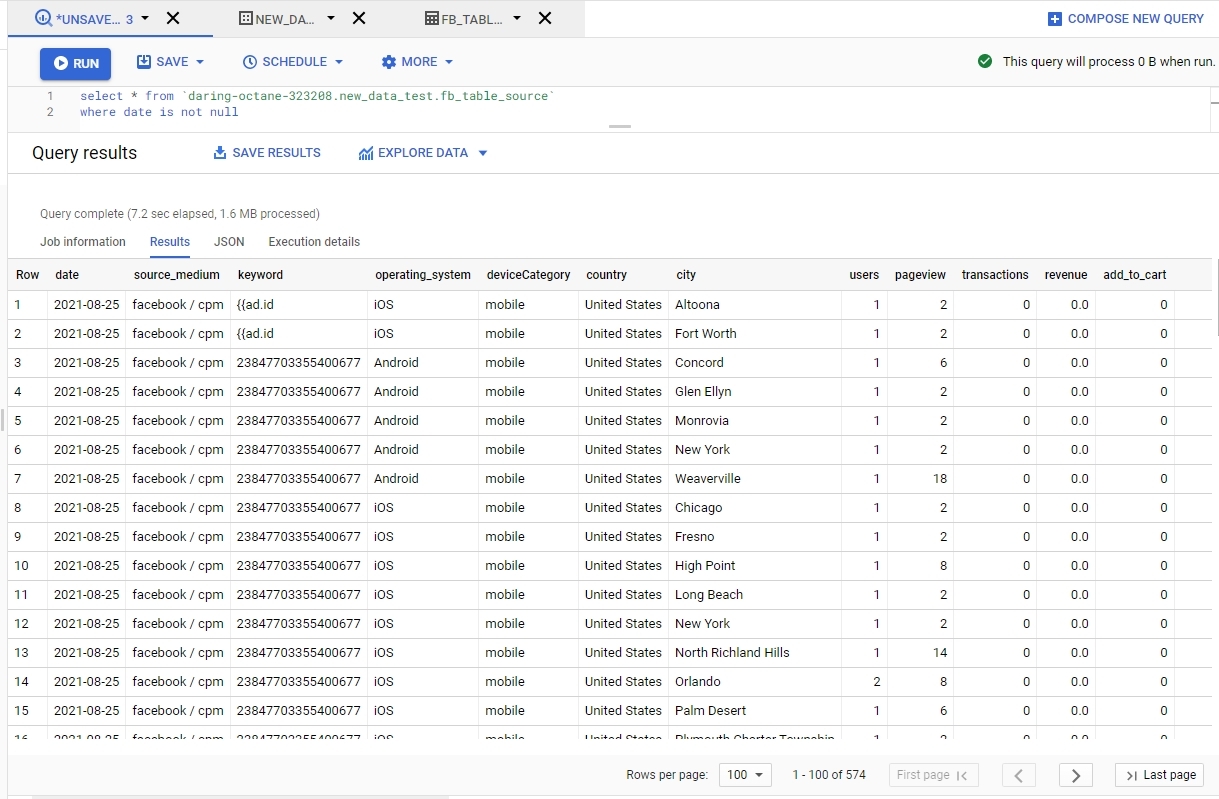Click city cell 'Palm Desert'
The image size is (1219, 799).
[710, 711]
